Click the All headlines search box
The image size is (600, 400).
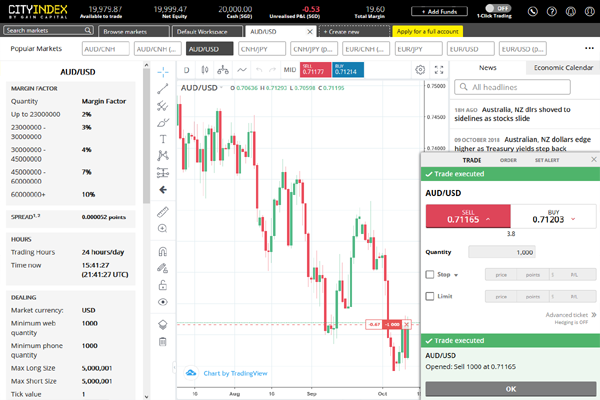tap(512, 87)
